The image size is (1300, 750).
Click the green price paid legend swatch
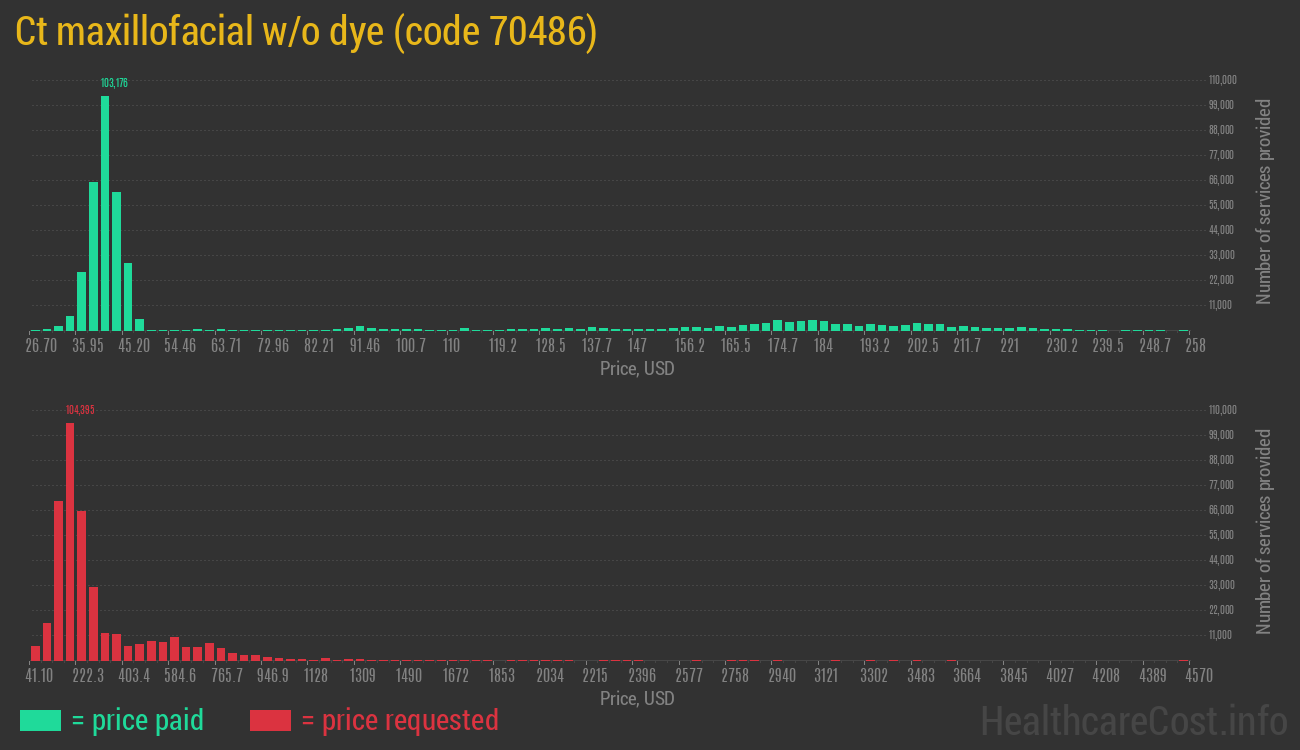pyautogui.click(x=40, y=720)
